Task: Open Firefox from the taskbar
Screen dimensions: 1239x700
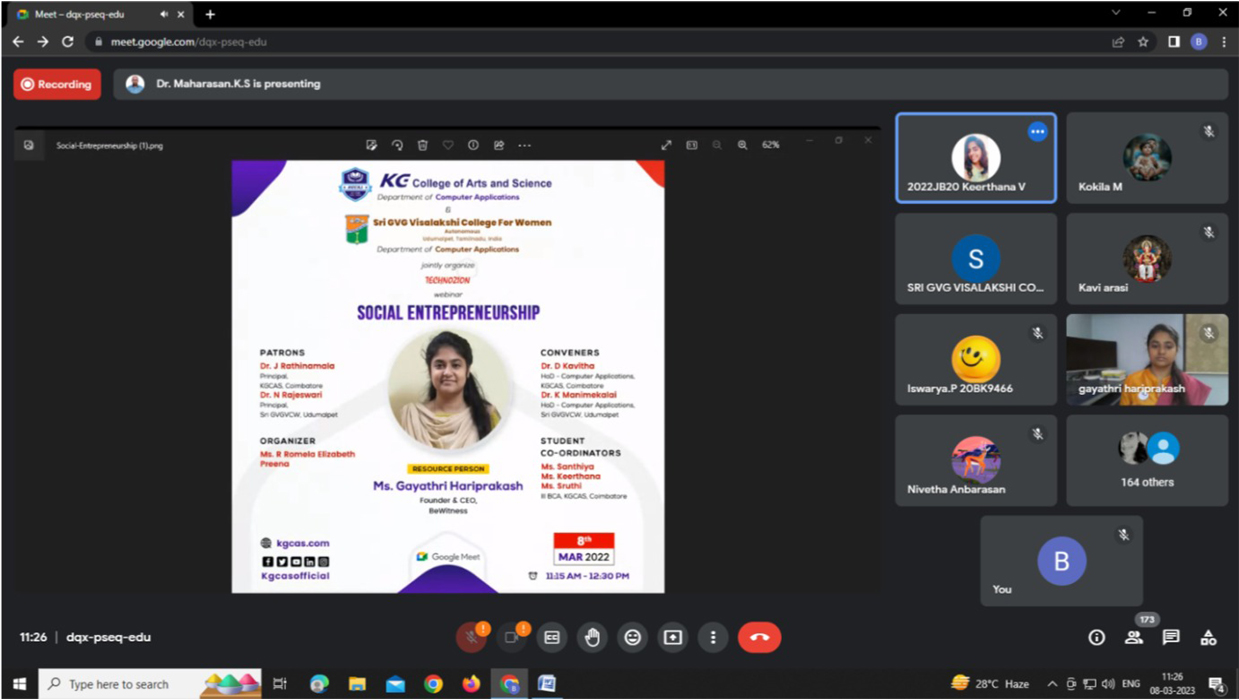Action: 471,684
